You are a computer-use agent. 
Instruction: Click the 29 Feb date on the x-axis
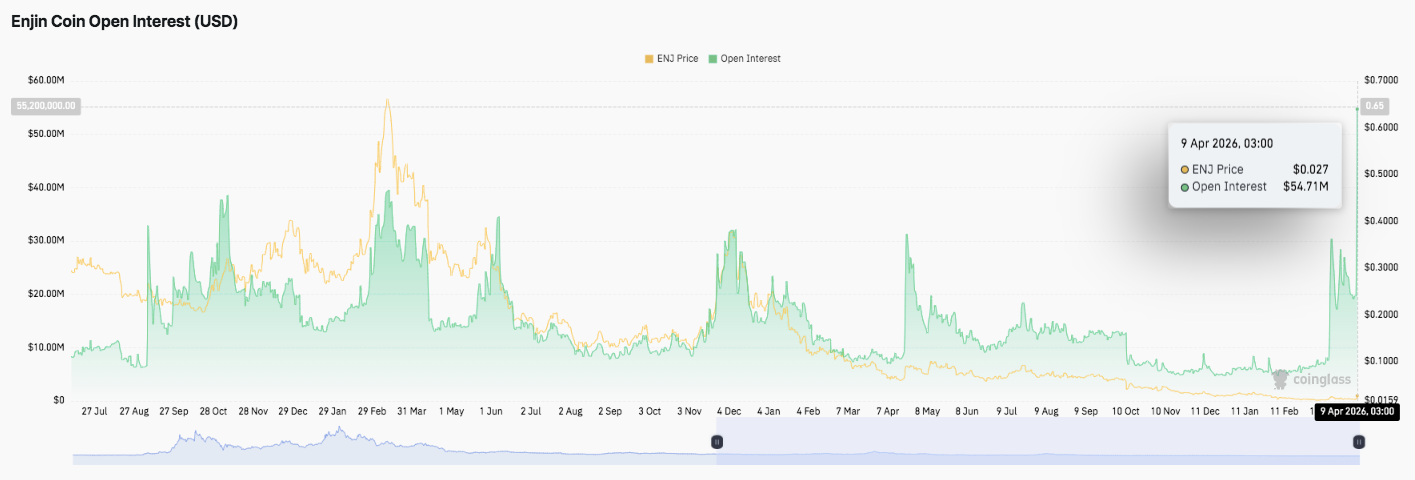pos(373,411)
